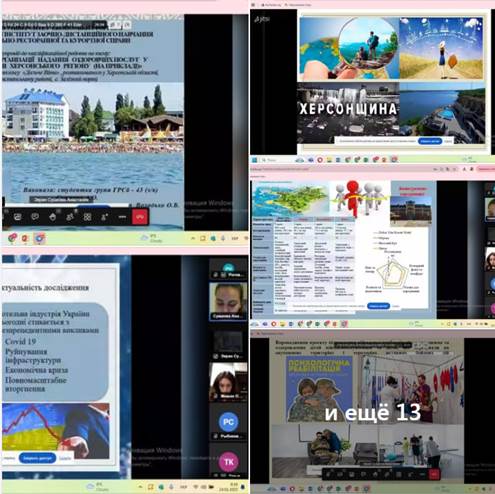Click the taskbar search box under the Херсонщина slide
The height and width of the screenshot is (494, 495).
coord(276,160)
